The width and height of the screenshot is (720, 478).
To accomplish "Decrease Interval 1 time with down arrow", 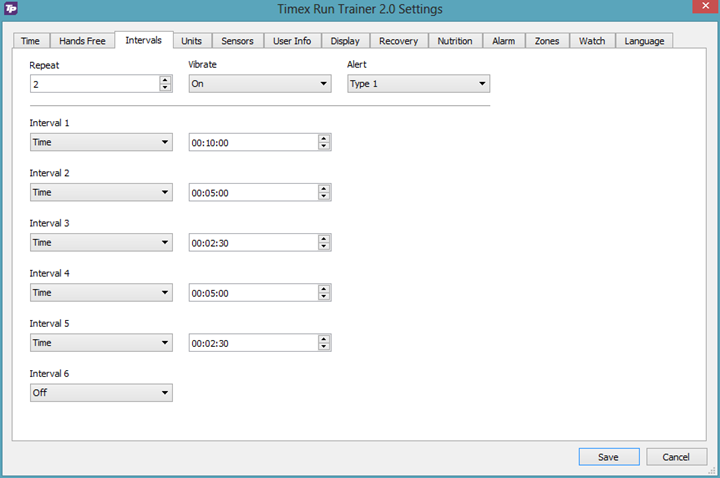I will (324, 146).
